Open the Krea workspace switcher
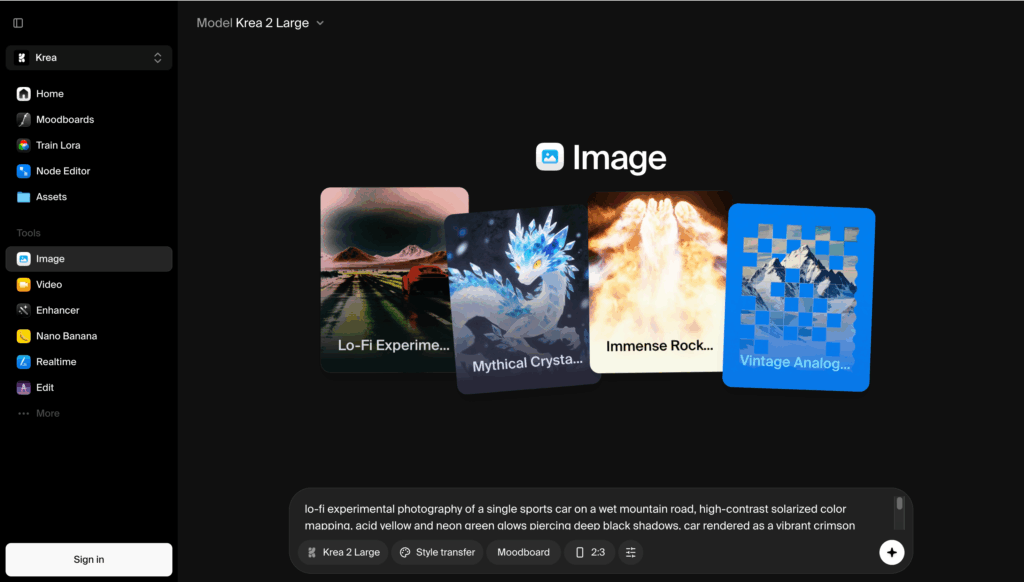 89,57
